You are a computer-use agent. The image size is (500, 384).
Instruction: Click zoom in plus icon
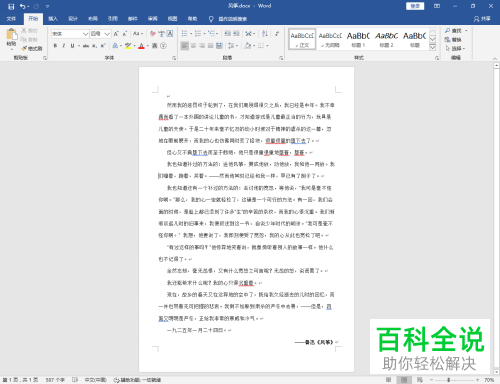(x=477, y=380)
